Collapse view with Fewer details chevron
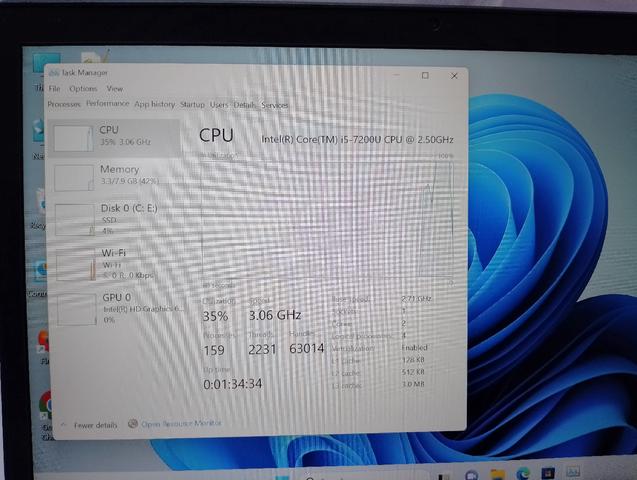This screenshot has height=480, width=637. click(x=63, y=425)
